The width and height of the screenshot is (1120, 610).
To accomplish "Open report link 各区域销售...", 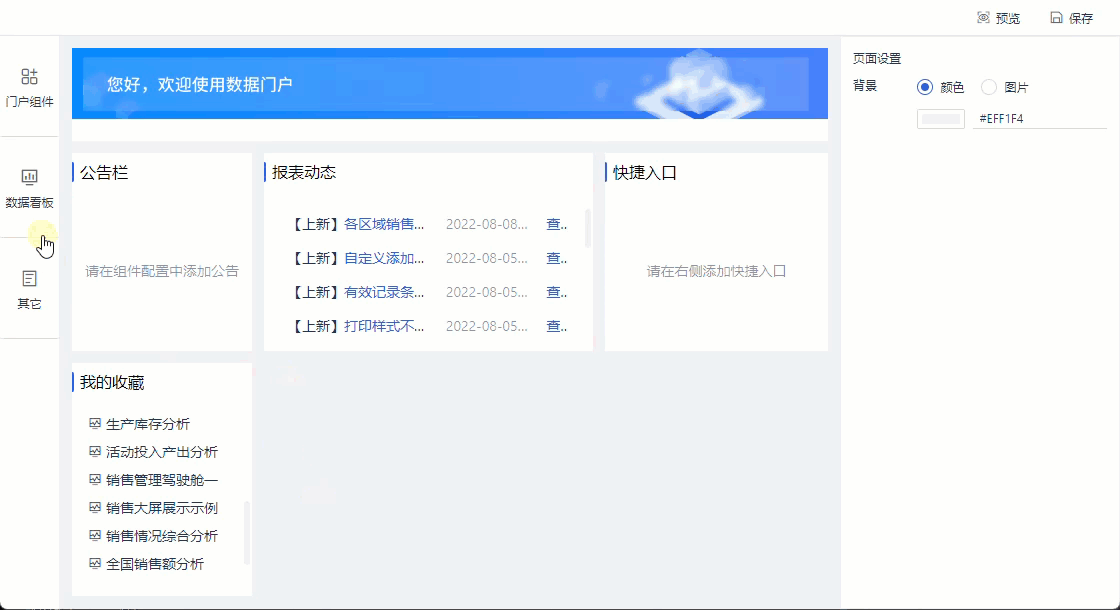I will click(x=384, y=224).
